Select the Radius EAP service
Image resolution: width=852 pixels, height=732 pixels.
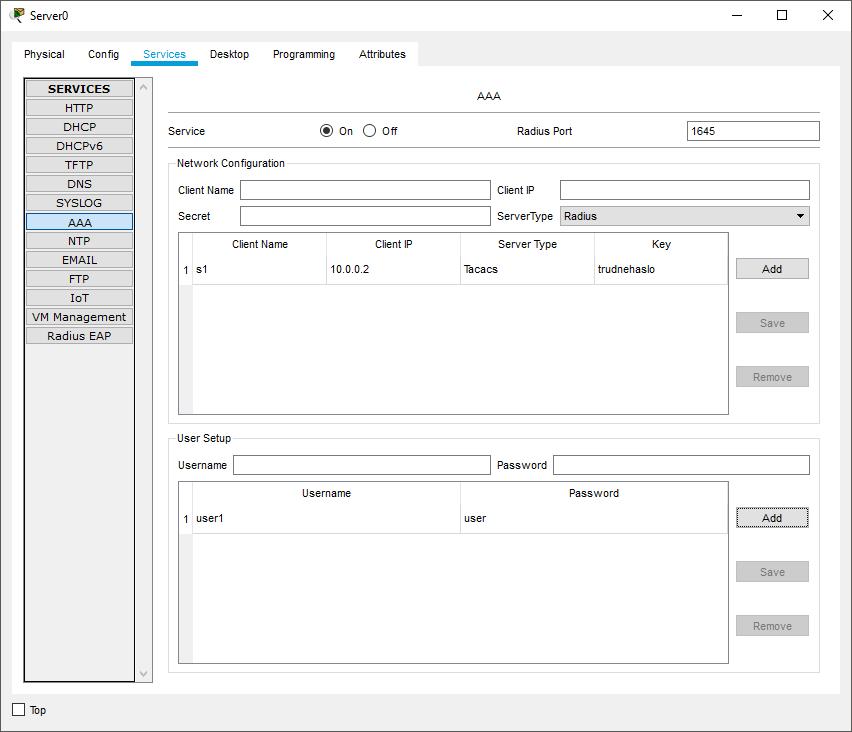tap(79, 336)
